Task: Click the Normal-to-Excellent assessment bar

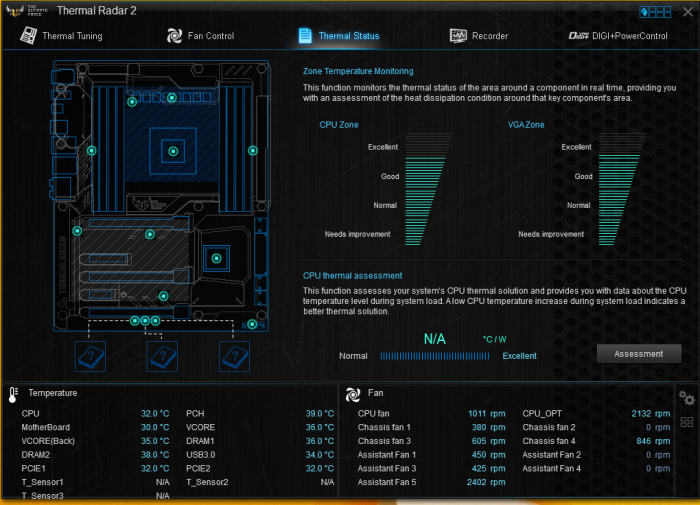Action: pos(435,356)
